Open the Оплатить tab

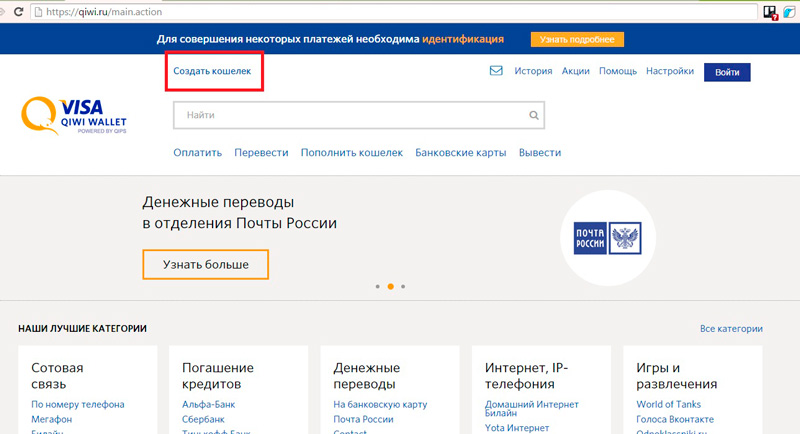point(197,152)
